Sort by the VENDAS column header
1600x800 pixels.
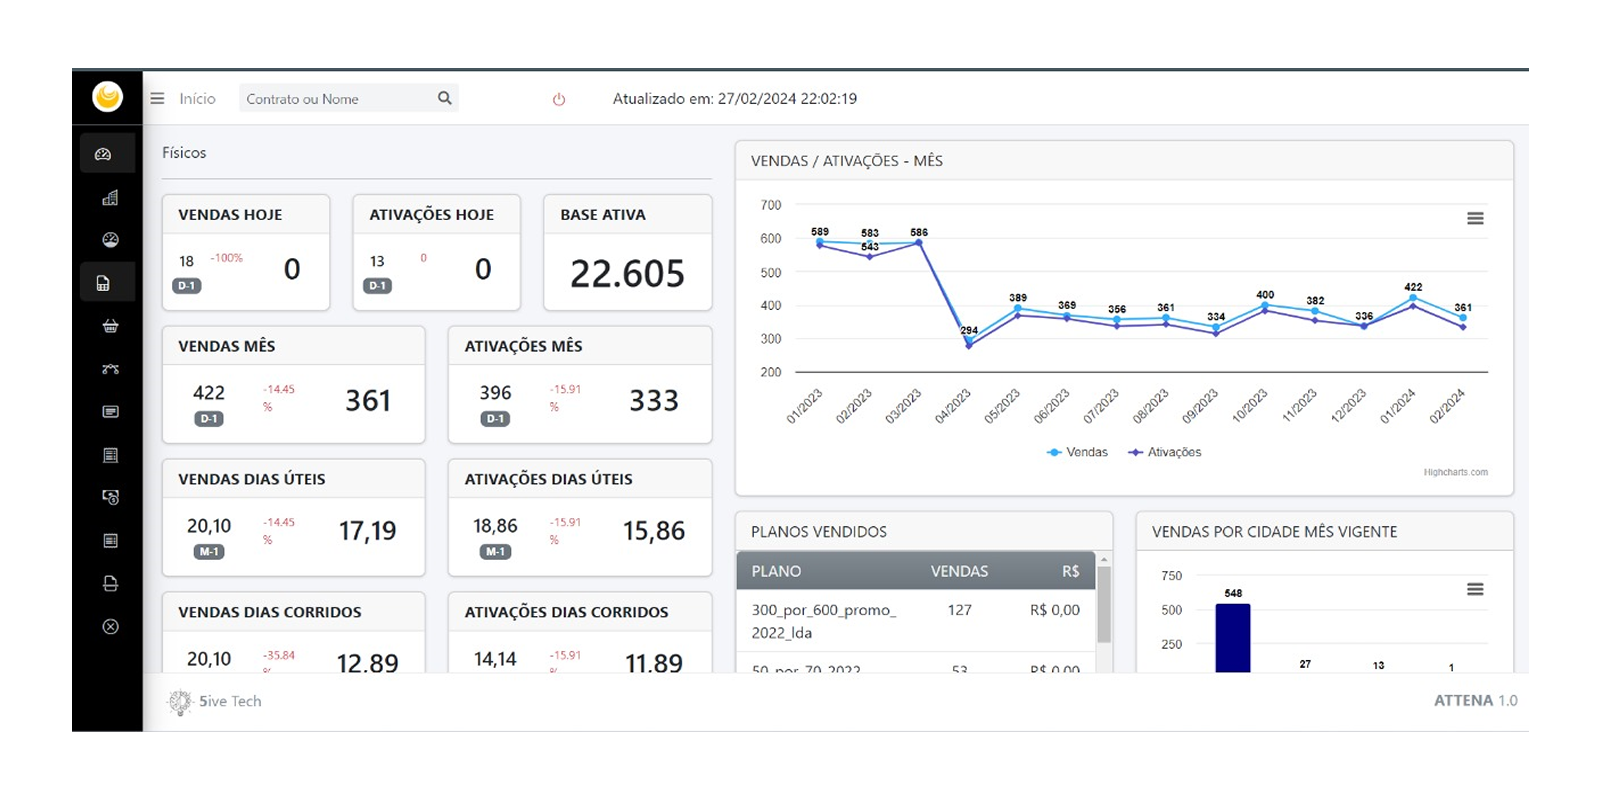coord(959,571)
